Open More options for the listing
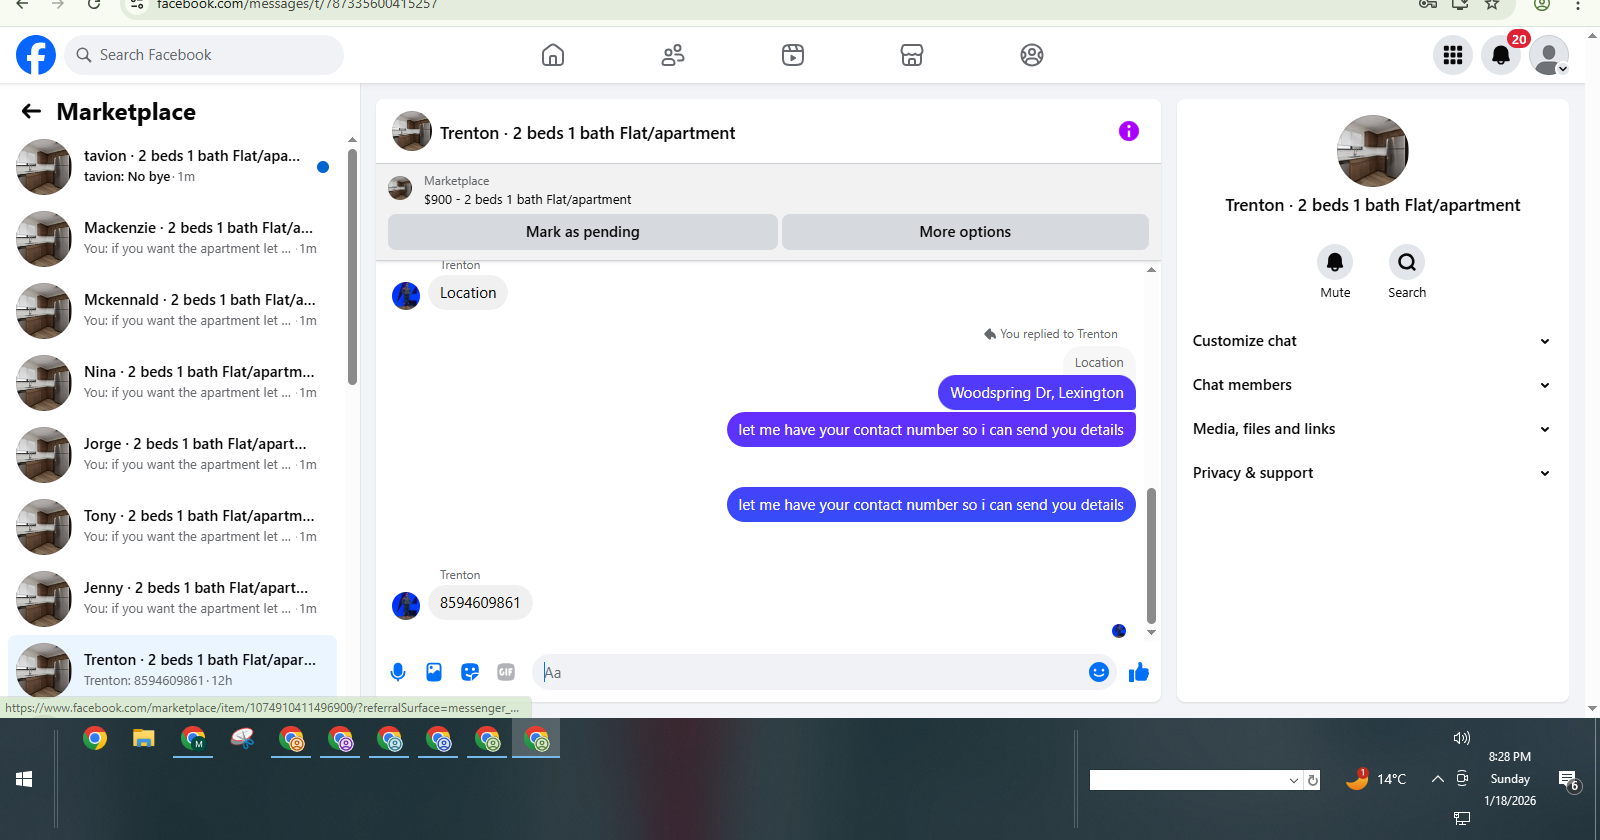Viewport: 1600px width, 840px height. pos(965,232)
